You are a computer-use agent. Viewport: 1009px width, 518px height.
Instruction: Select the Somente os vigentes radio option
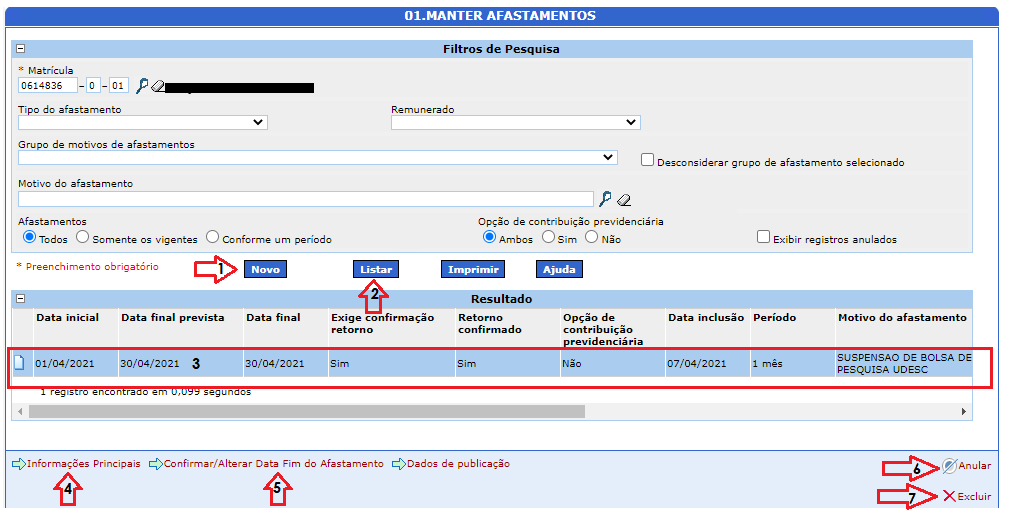pyautogui.click(x=83, y=238)
